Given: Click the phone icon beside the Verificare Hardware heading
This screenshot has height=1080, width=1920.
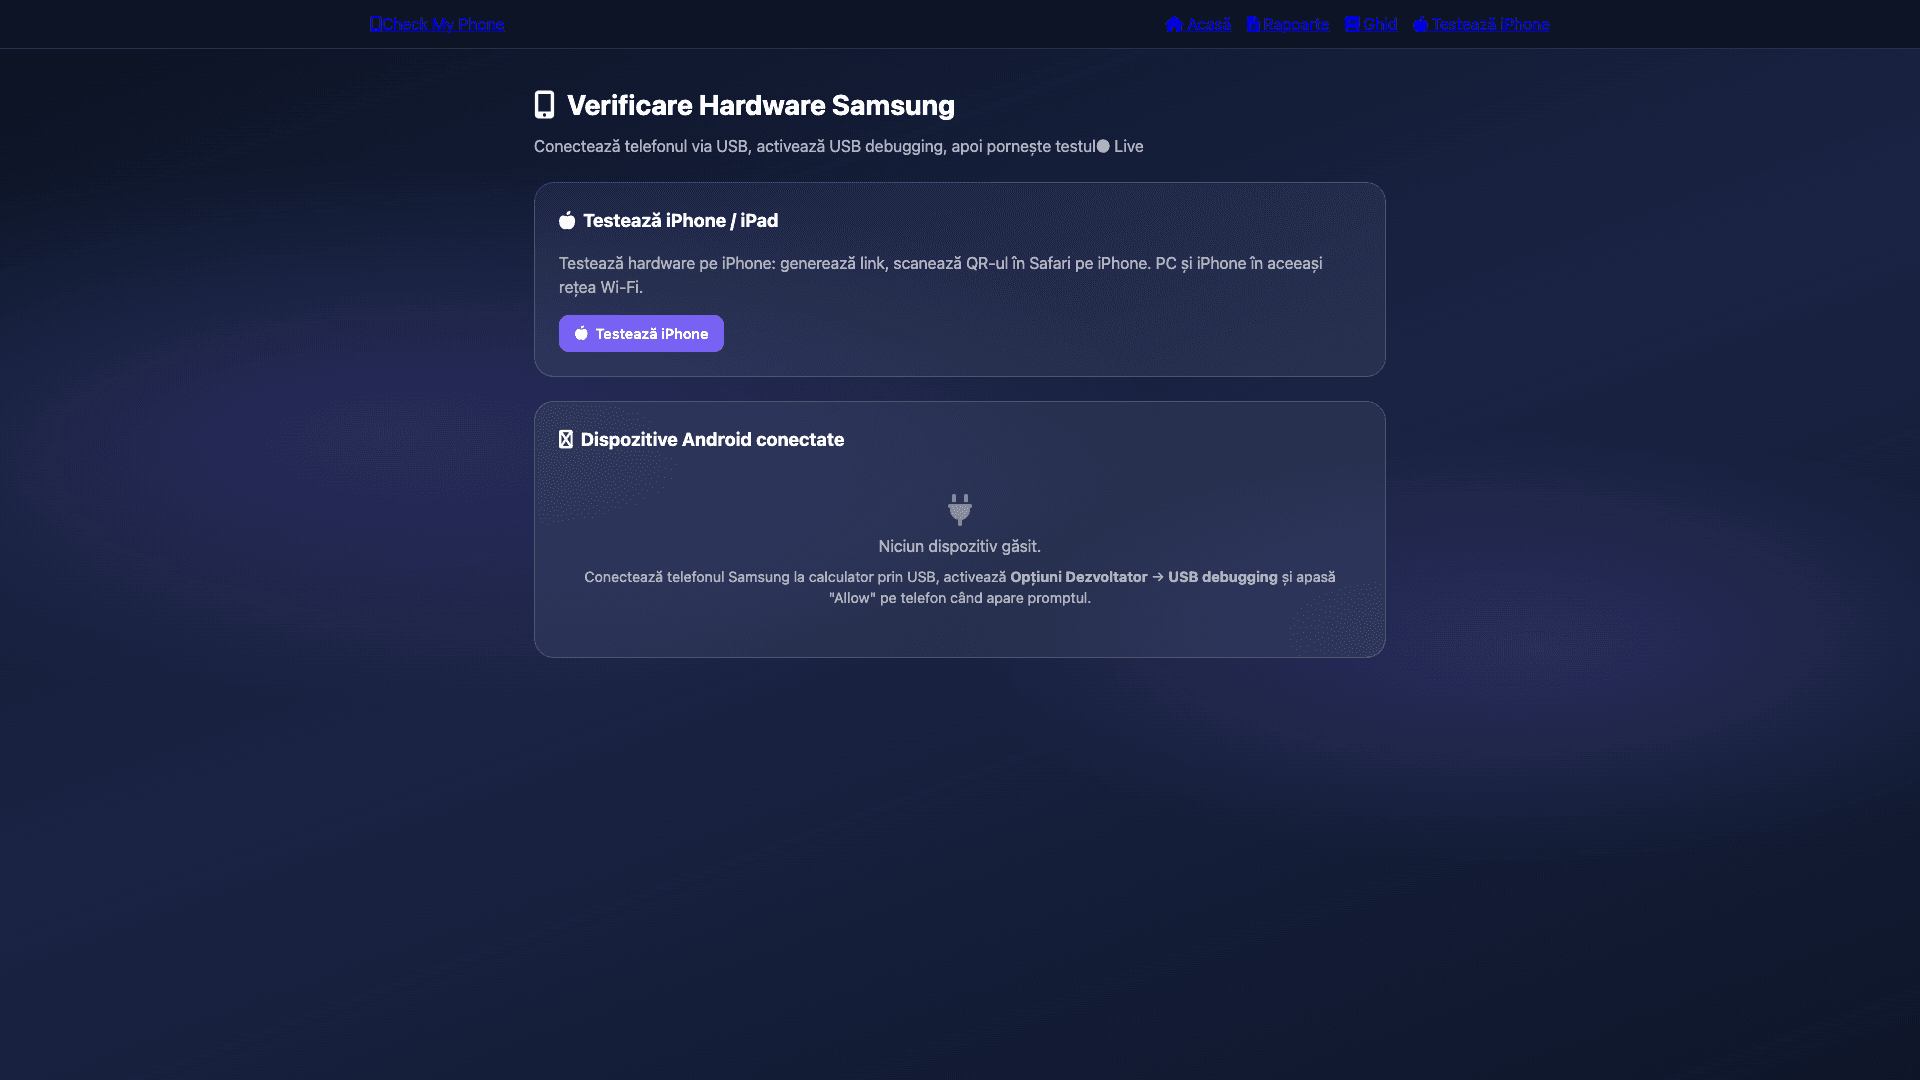Looking at the screenshot, I should [544, 105].
